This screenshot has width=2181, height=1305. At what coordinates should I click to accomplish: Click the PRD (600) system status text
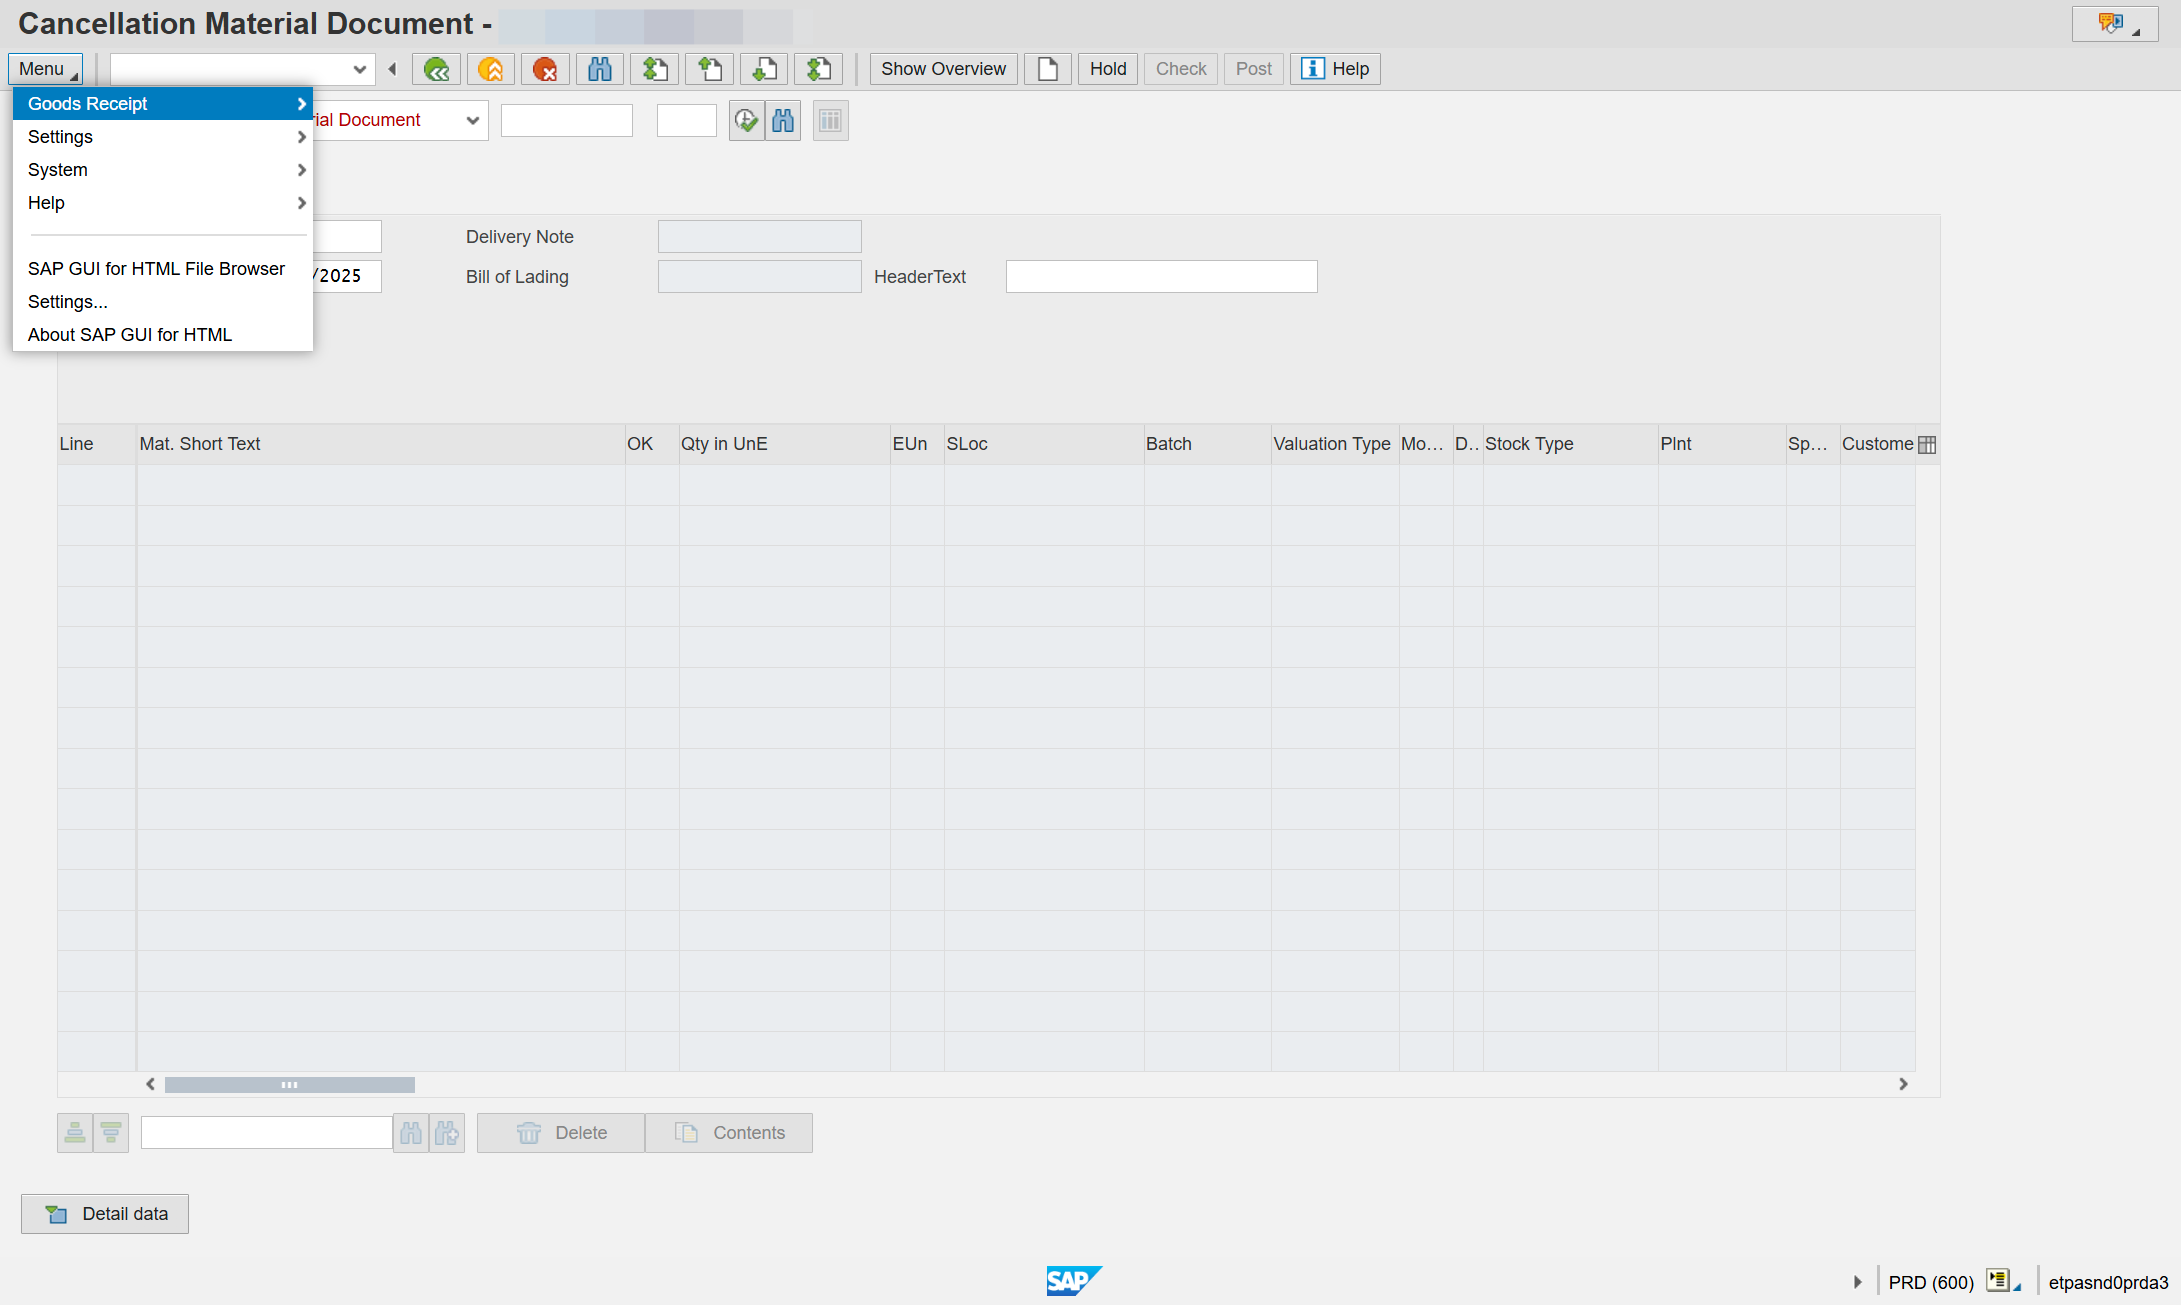[x=1931, y=1282]
